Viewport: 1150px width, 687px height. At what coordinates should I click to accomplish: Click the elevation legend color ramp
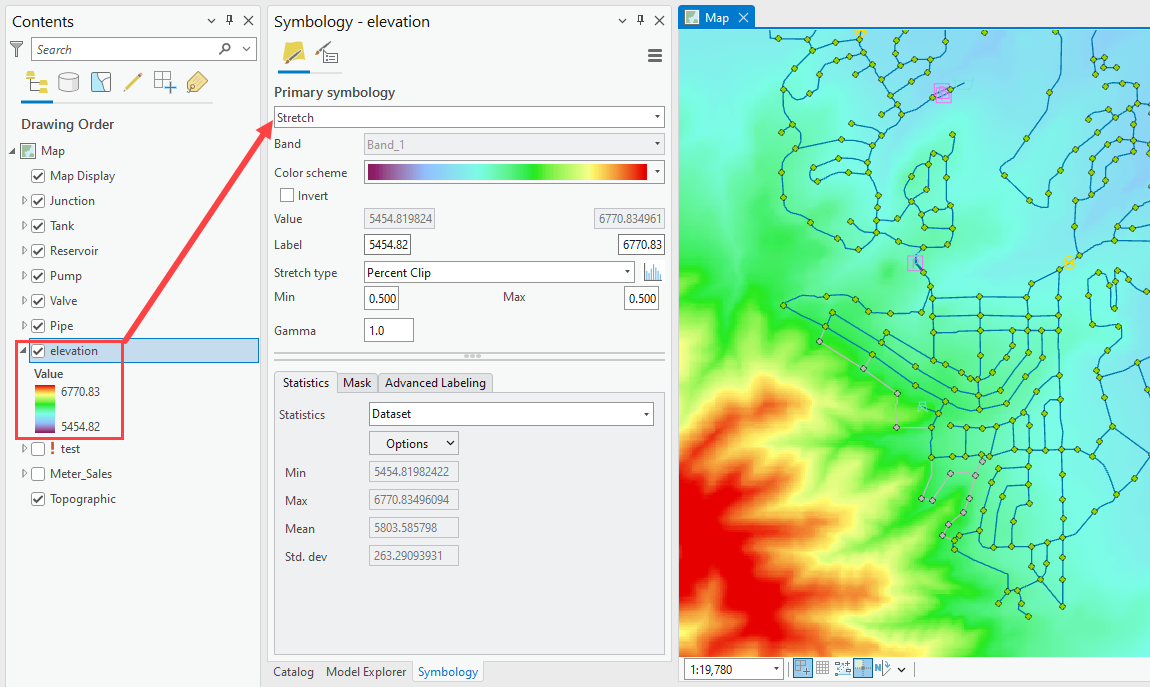click(x=45, y=409)
